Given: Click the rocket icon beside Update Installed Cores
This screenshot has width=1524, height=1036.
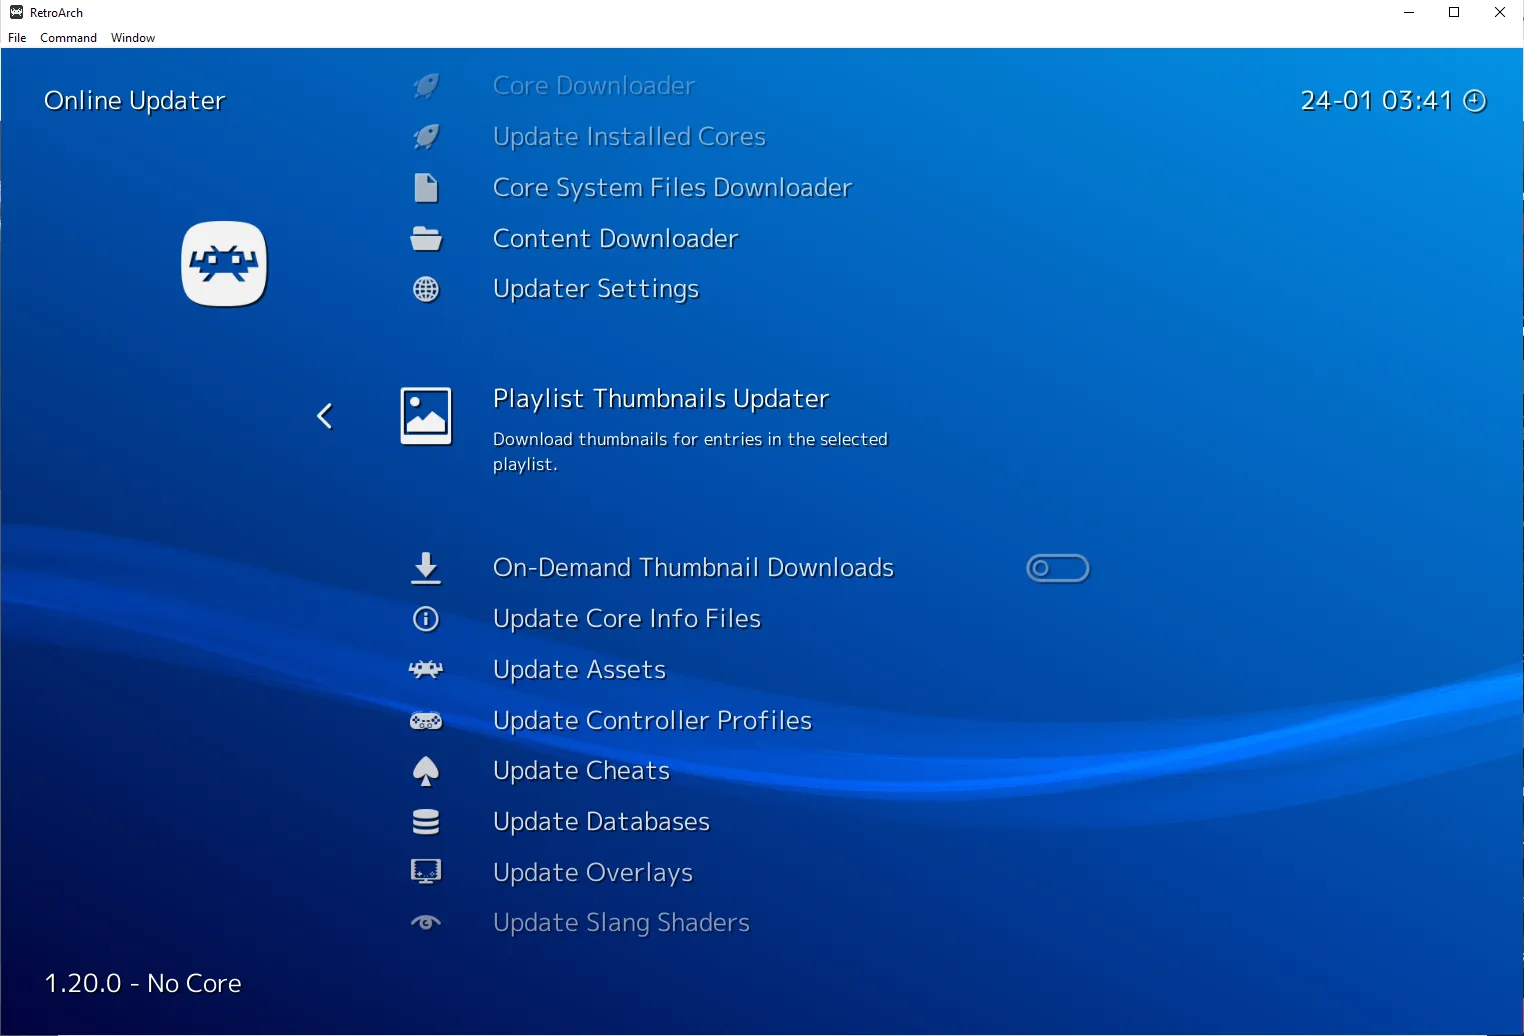Looking at the screenshot, I should tap(426, 137).
